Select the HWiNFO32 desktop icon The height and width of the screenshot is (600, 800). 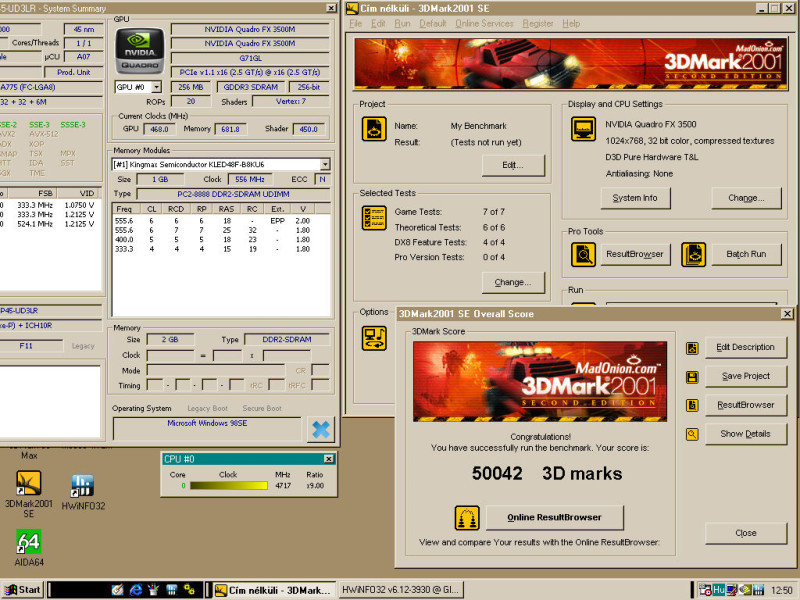(83, 486)
